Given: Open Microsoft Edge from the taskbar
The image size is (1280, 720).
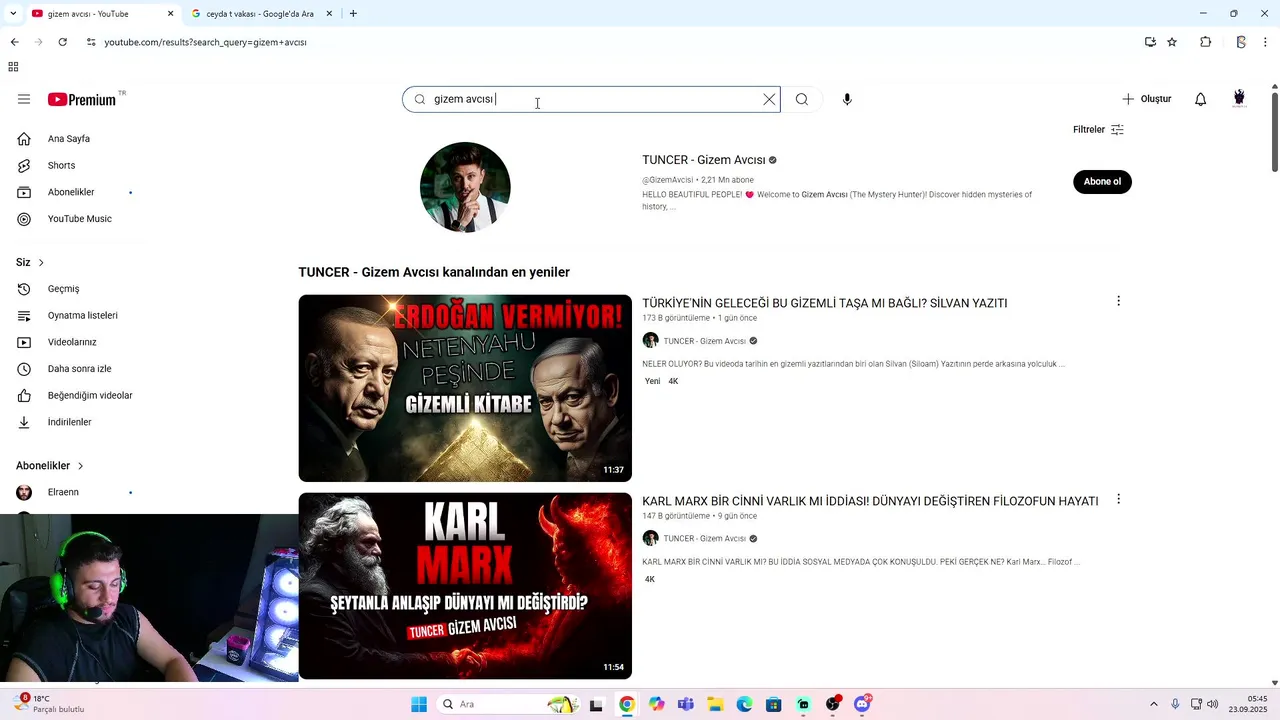Looking at the screenshot, I should (744, 704).
